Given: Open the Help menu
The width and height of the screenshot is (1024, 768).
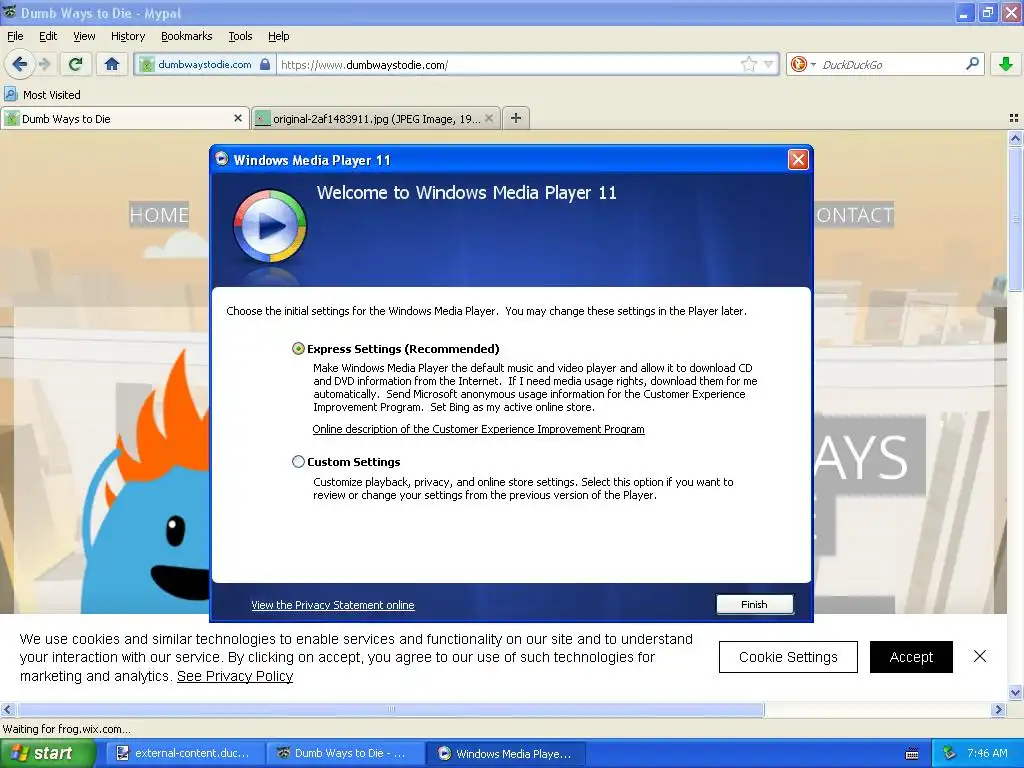Looking at the screenshot, I should click(278, 36).
